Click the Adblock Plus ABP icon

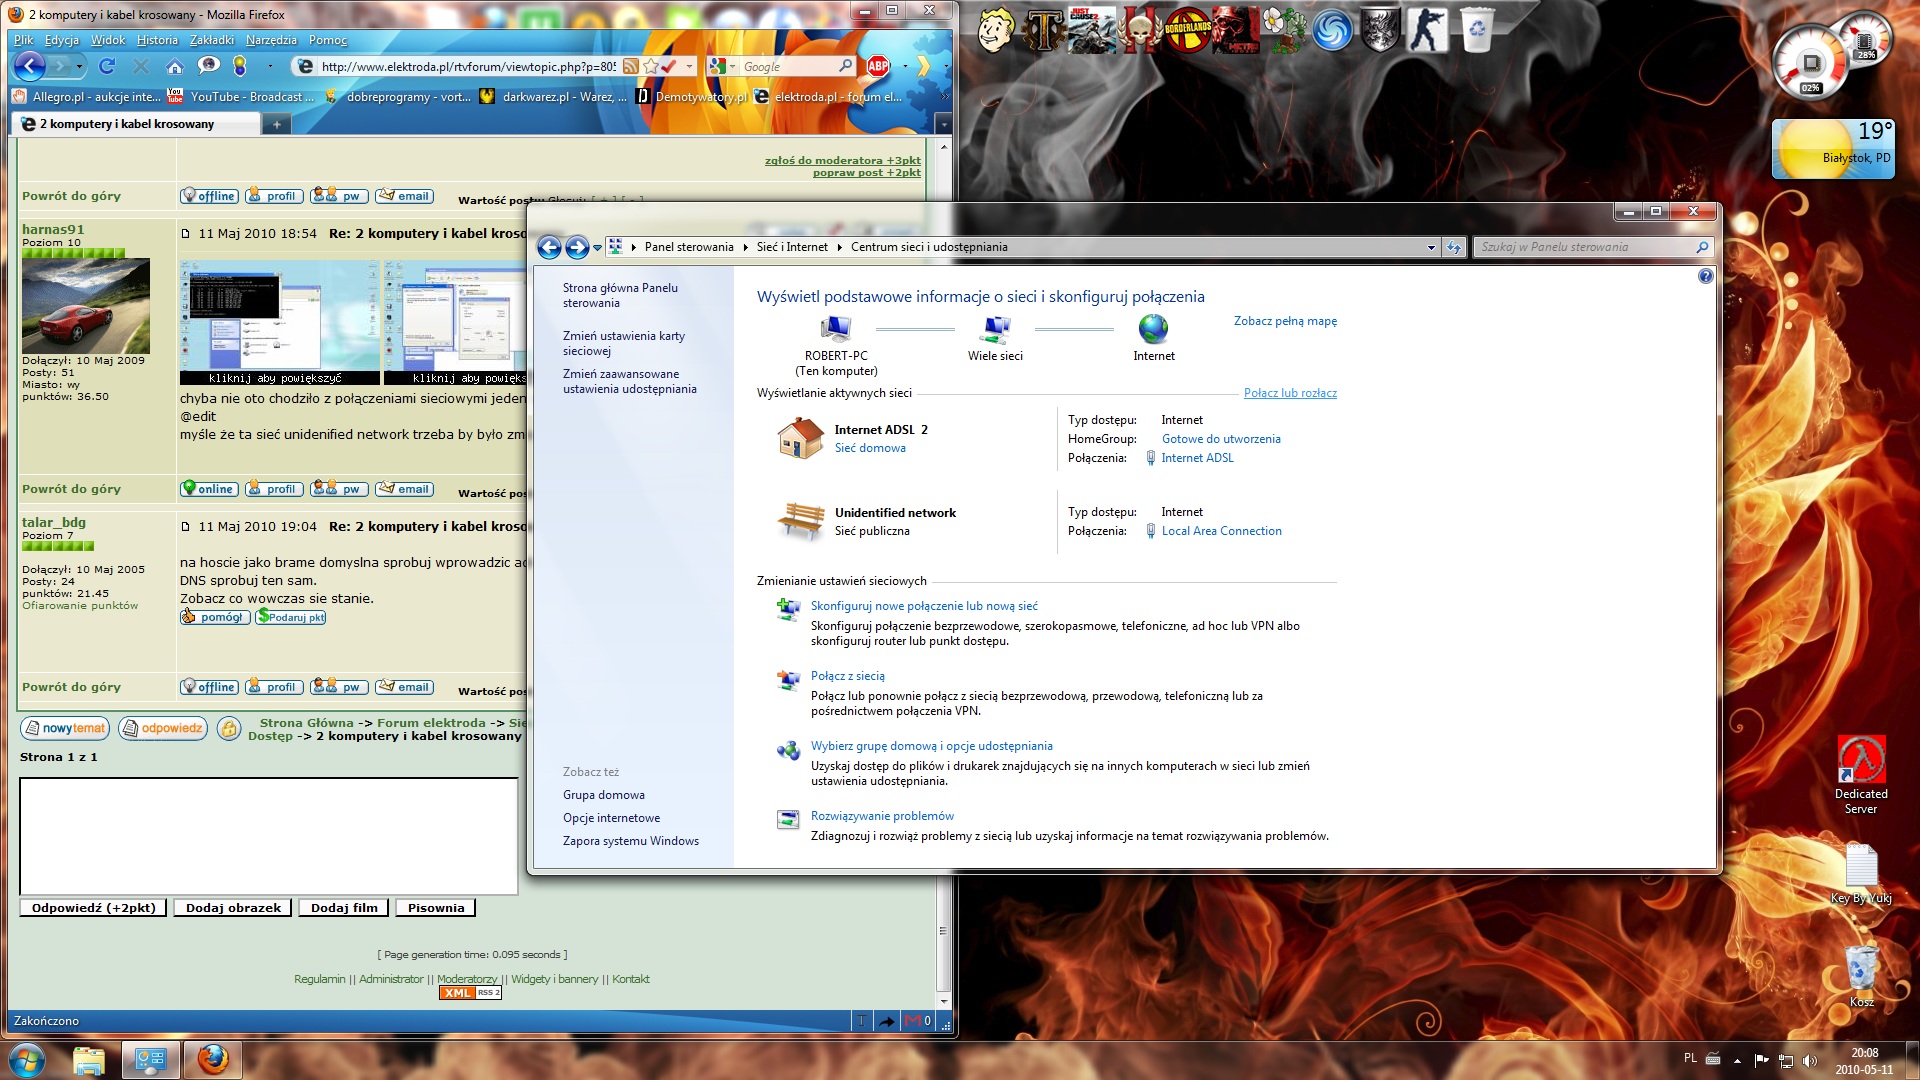(x=878, y=66)
